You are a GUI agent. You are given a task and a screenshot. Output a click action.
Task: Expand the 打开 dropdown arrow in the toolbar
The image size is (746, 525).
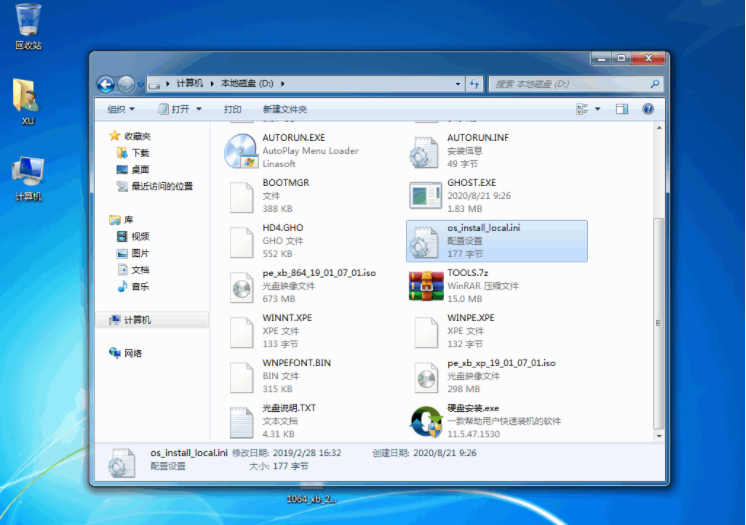198,109
